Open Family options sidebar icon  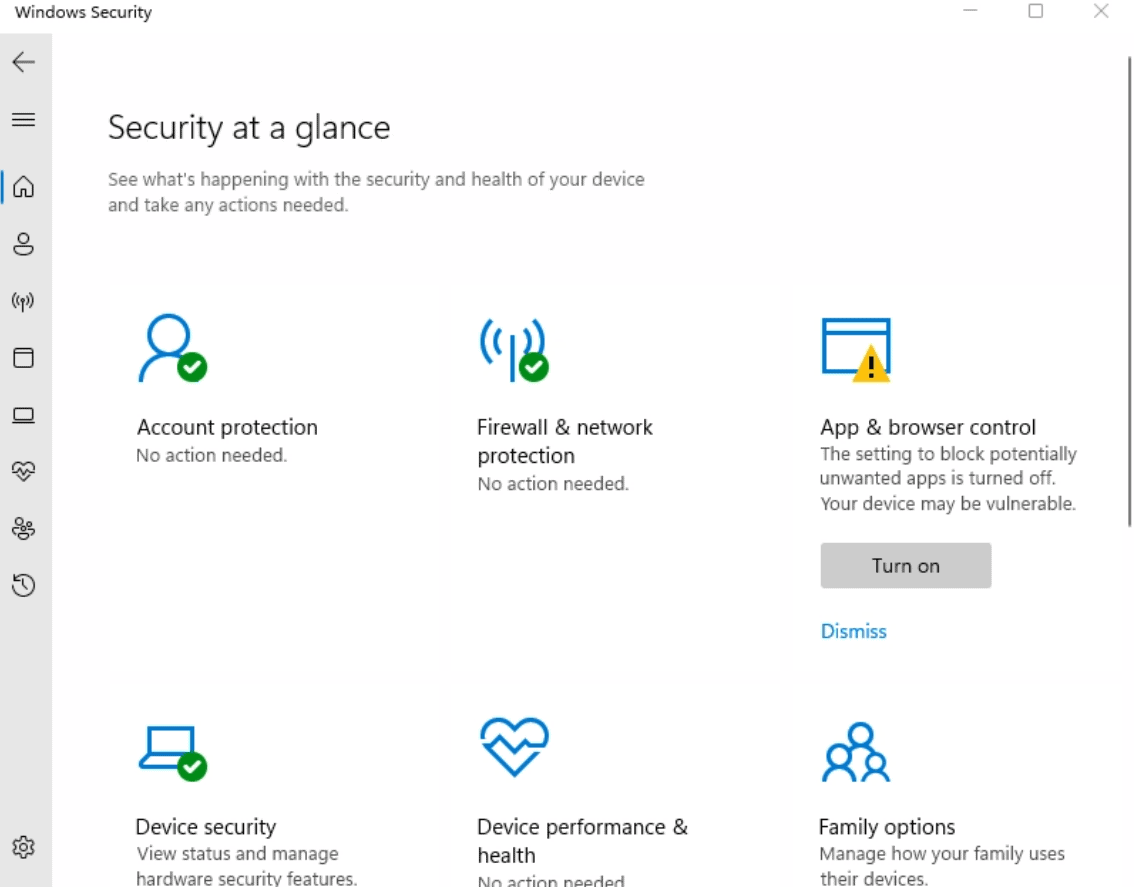[x=24, y=528]
